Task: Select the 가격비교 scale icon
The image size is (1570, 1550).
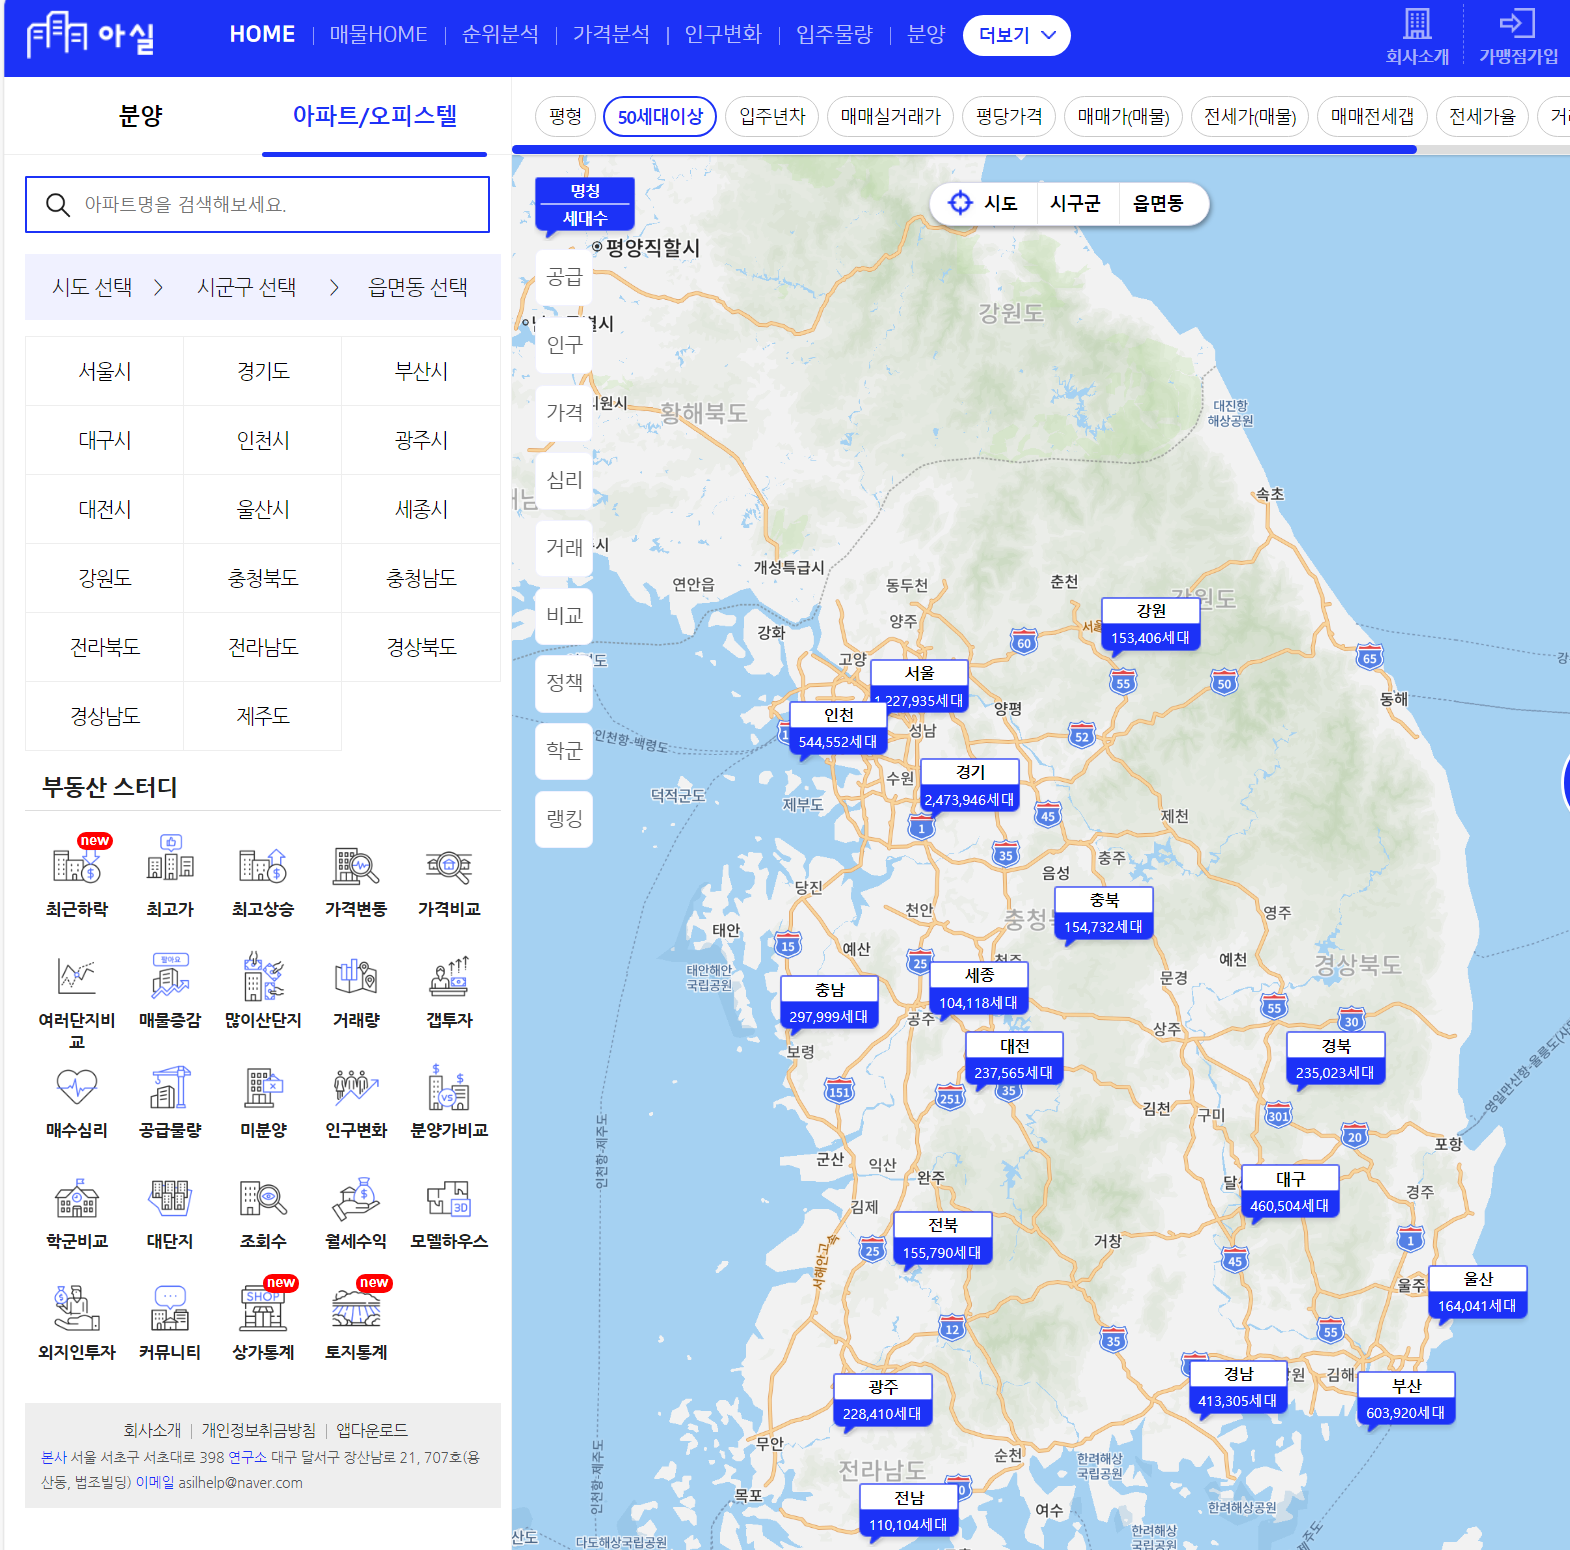Action: click(449, 866)
